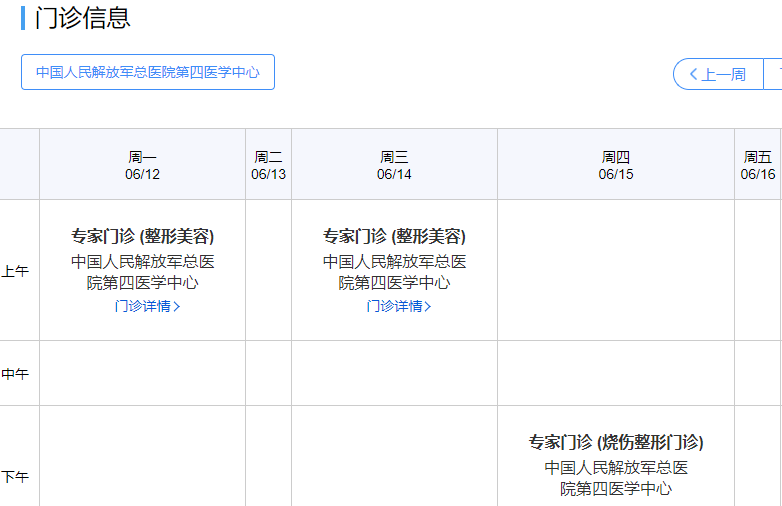Select the 周四 06/15 column header
782x506 pixels.
click(616, 165)
